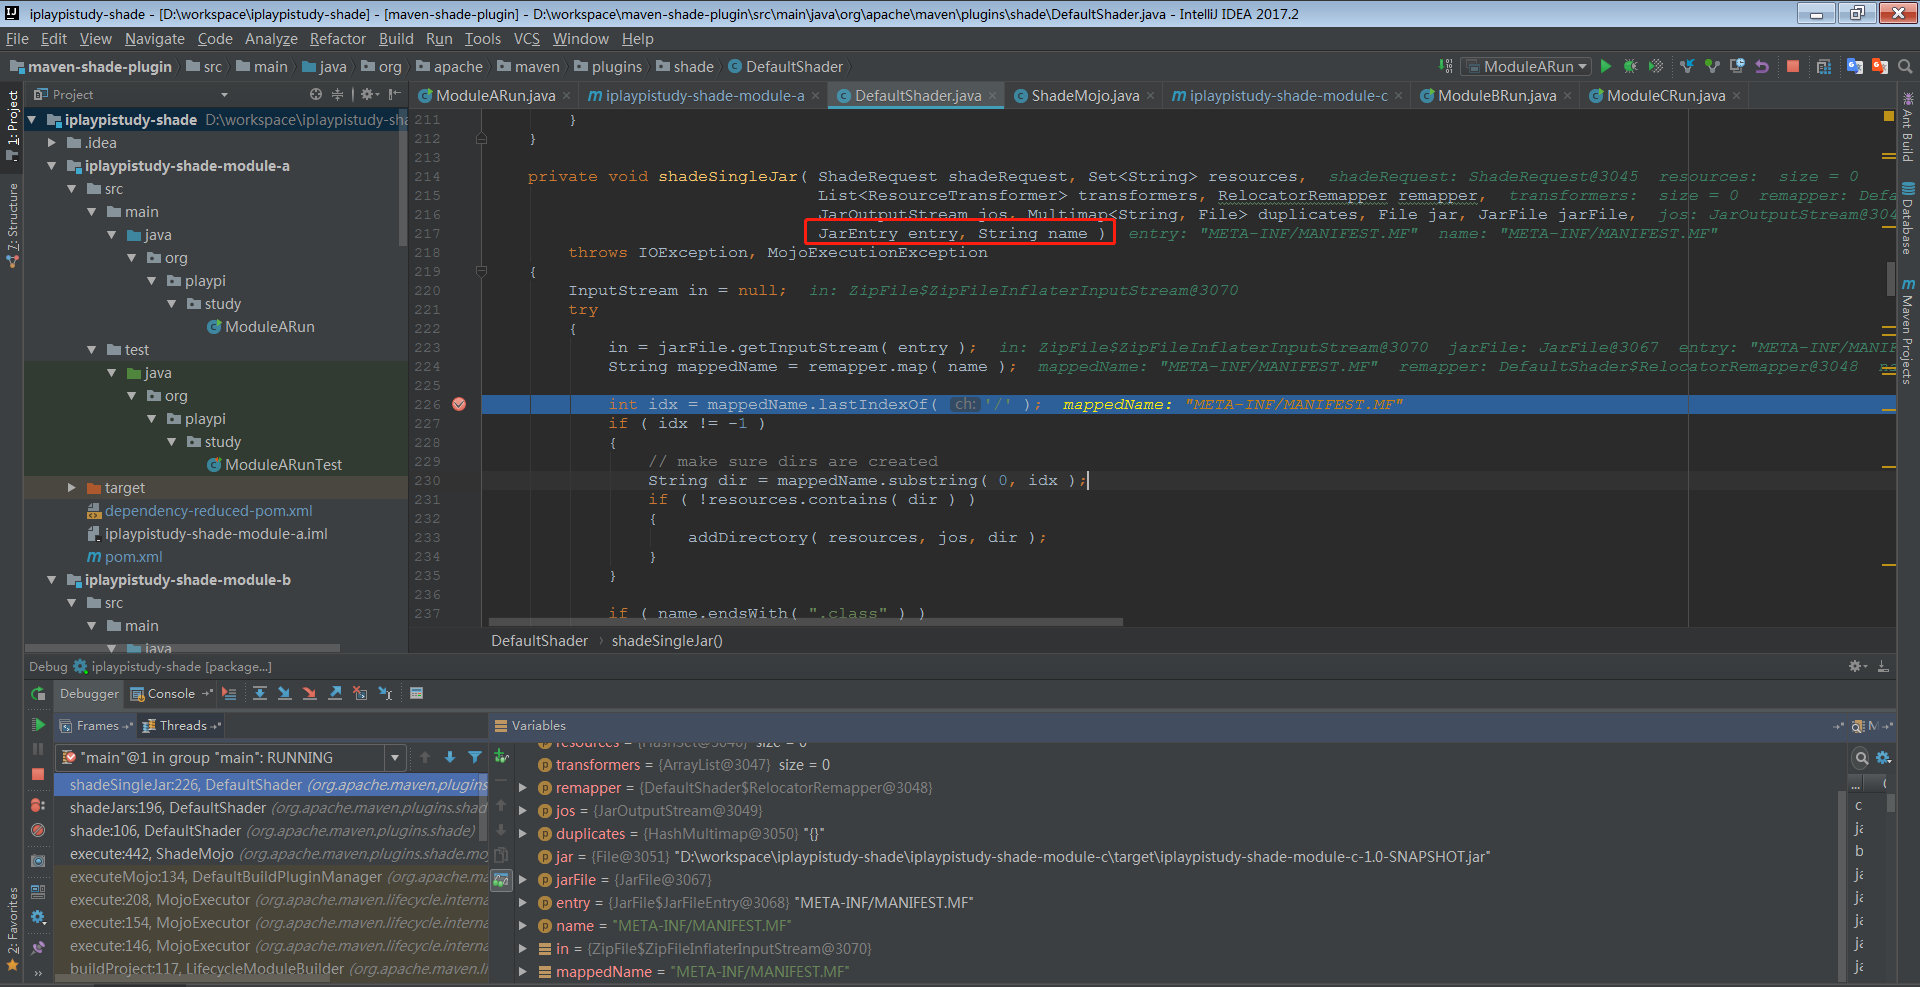
Task: Stop the process via main toolbar stop button
Action: [1793, 66]
